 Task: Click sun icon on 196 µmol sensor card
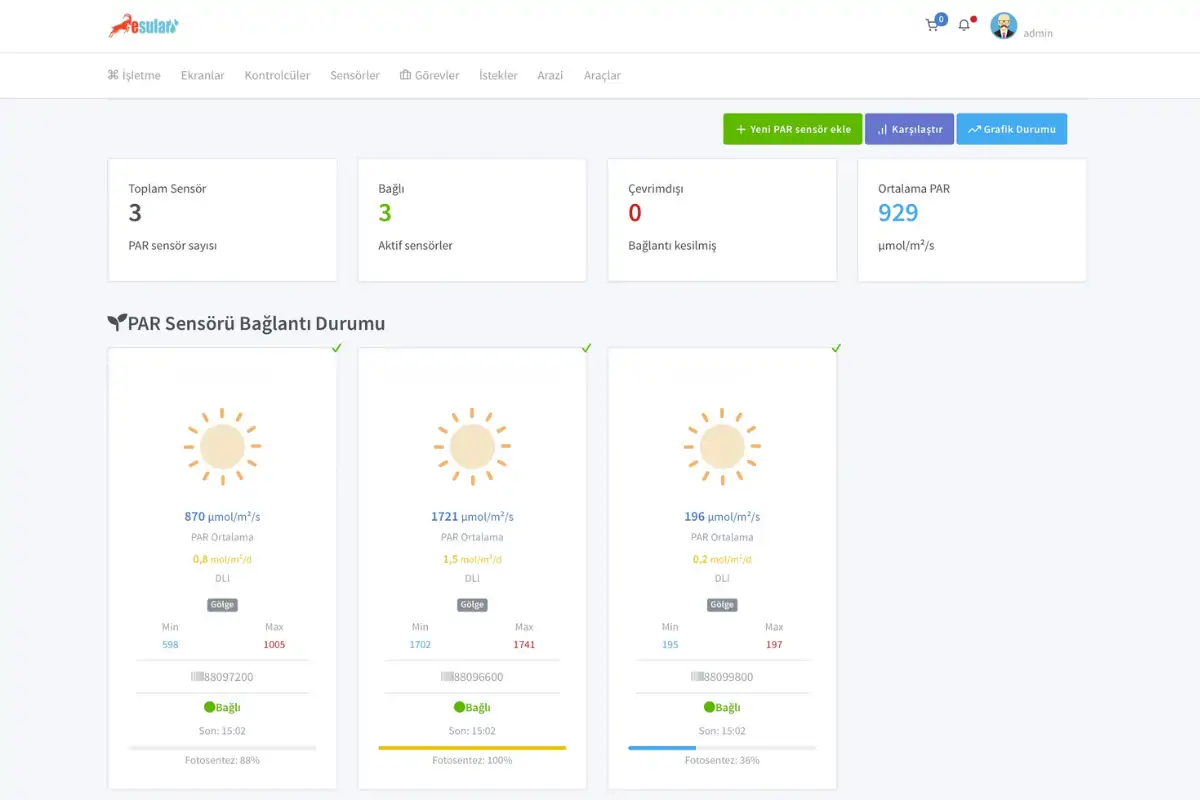pyautogui.click(x=722, y=446)
